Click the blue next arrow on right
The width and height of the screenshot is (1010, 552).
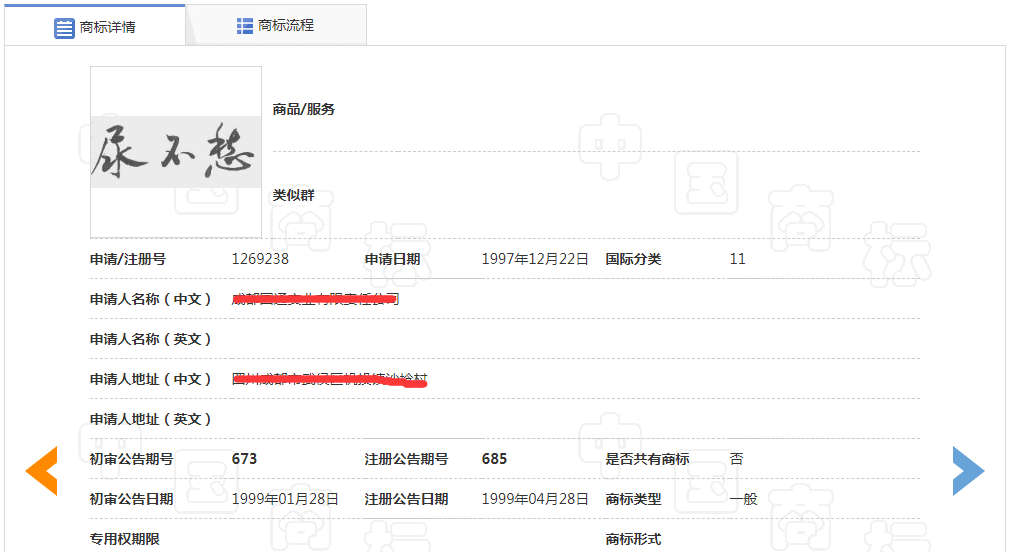tap(967, 471)
